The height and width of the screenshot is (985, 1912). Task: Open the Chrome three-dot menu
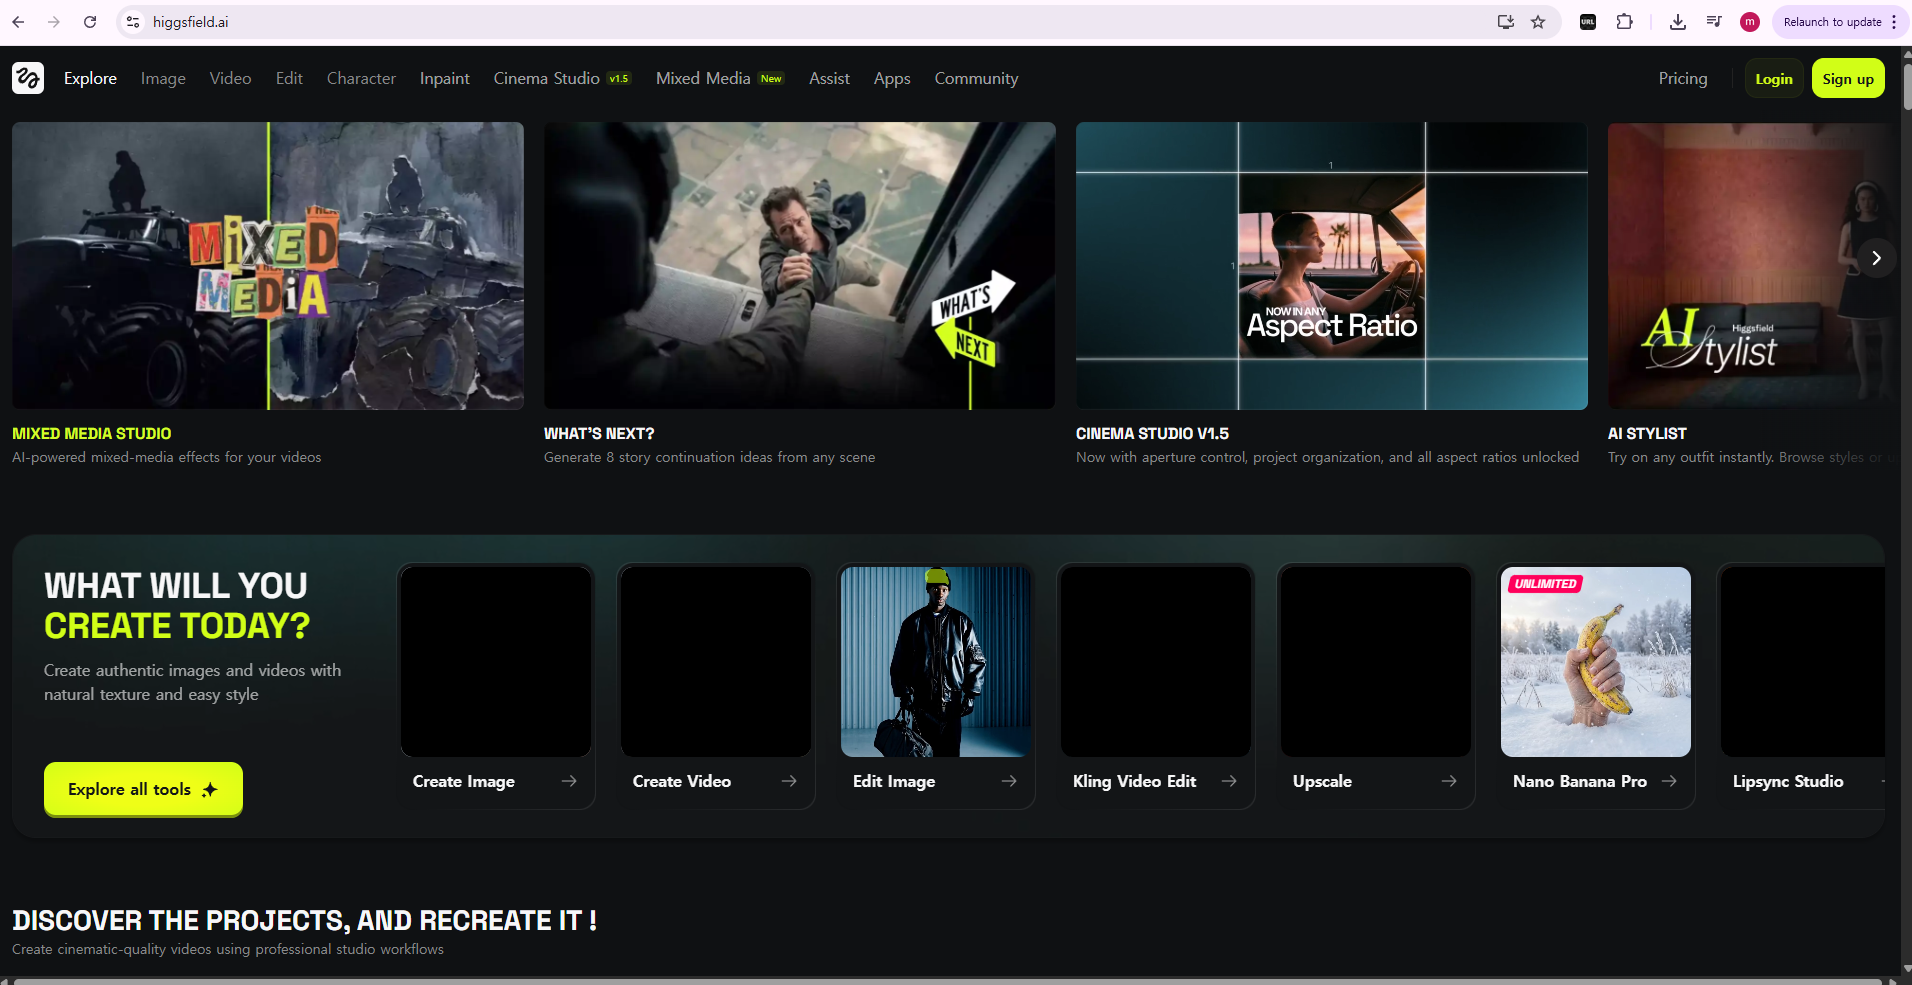coord(1894,22)
